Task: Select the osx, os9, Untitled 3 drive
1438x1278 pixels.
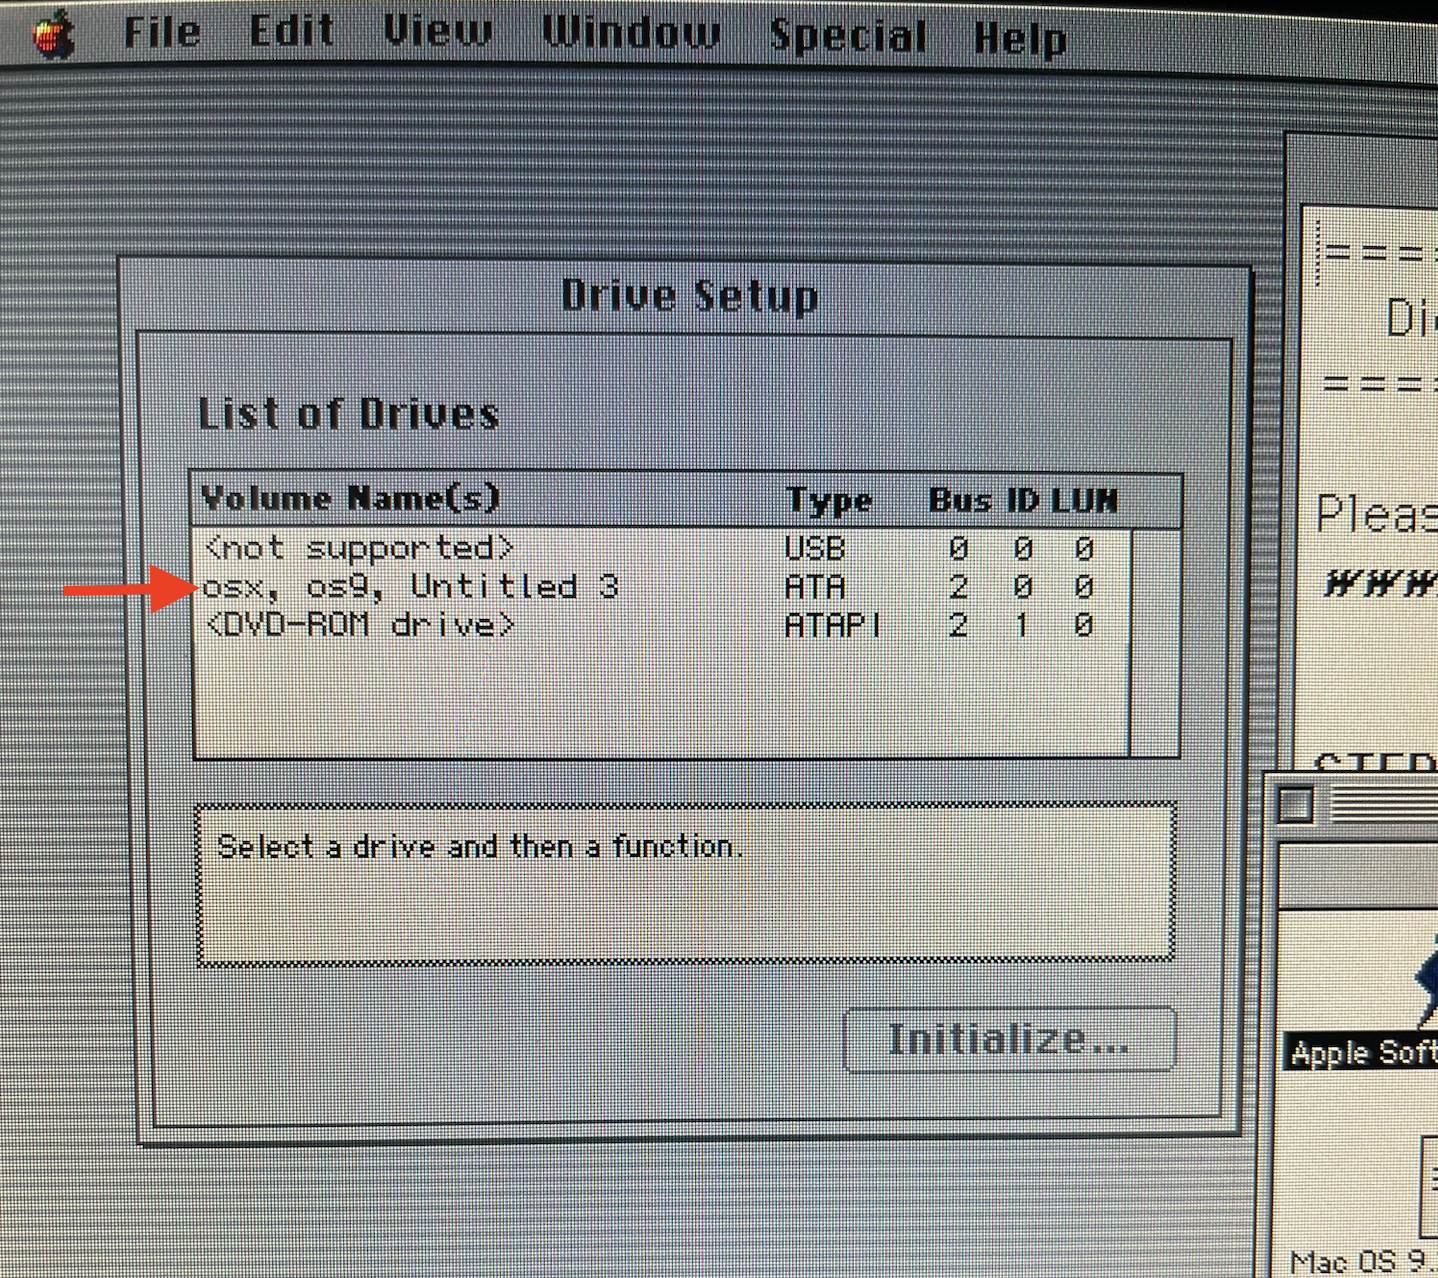Action: [660, 586]
